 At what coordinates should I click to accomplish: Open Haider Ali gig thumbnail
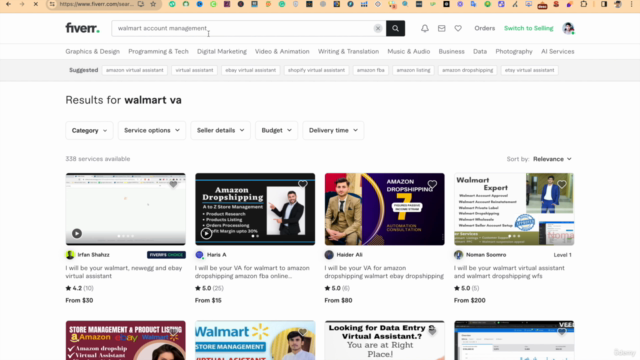(x=384, y=209)
